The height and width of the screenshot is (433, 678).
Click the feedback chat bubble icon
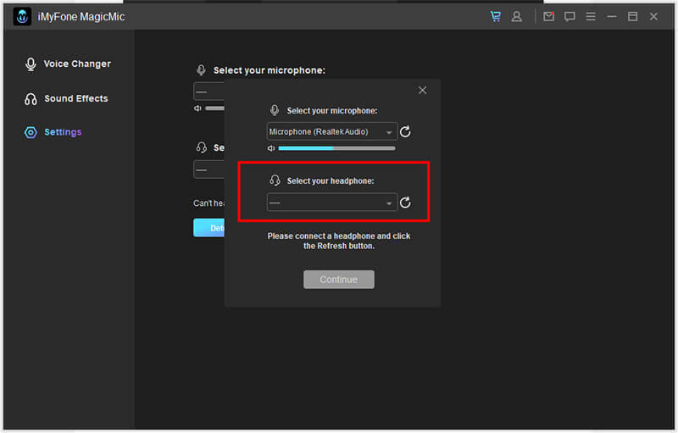[570, 17]
